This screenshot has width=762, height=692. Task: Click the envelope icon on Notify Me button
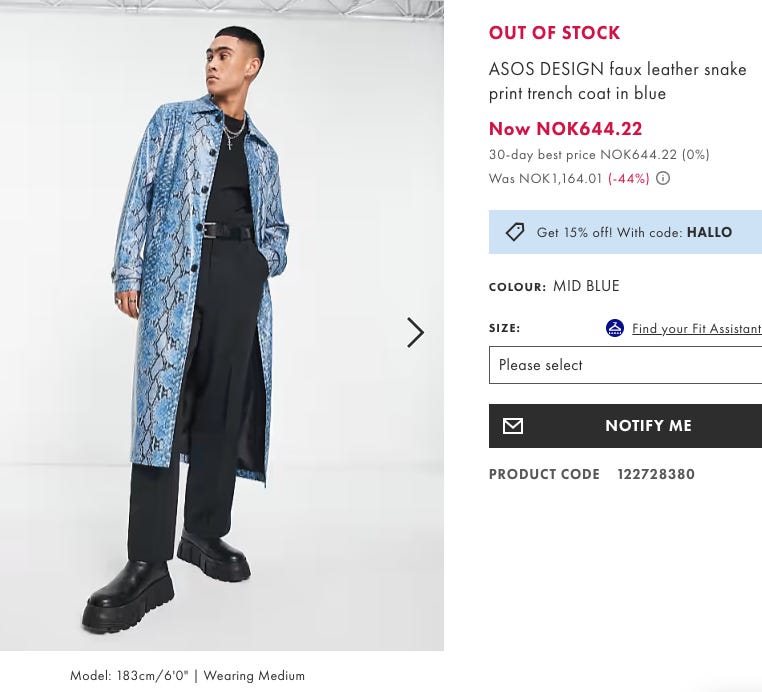[x=513, y=426]
